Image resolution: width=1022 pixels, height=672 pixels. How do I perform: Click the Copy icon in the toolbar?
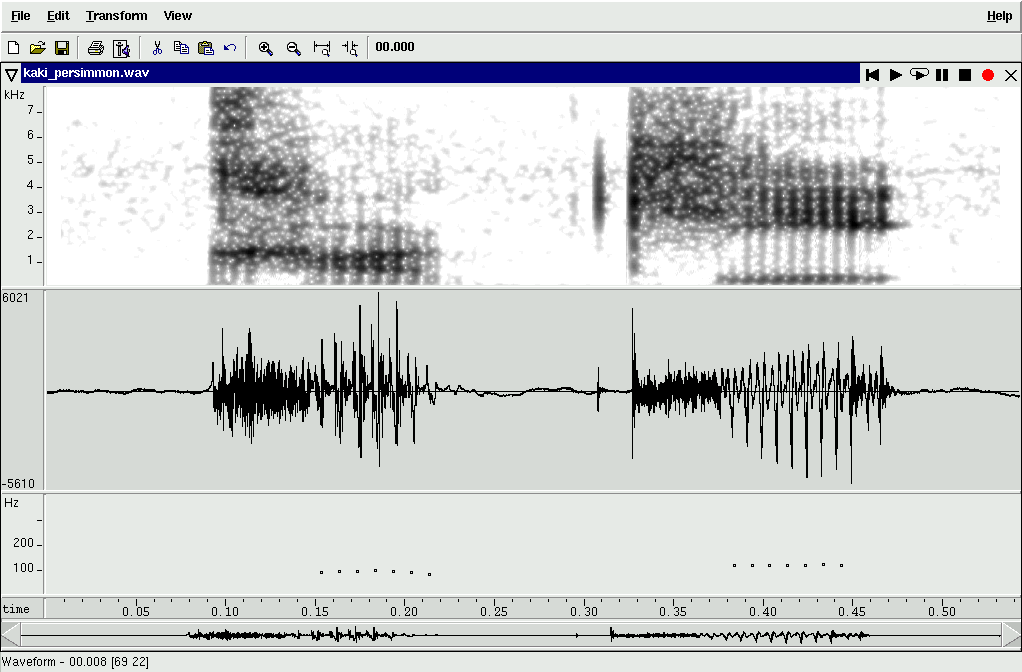pos(181,47)
